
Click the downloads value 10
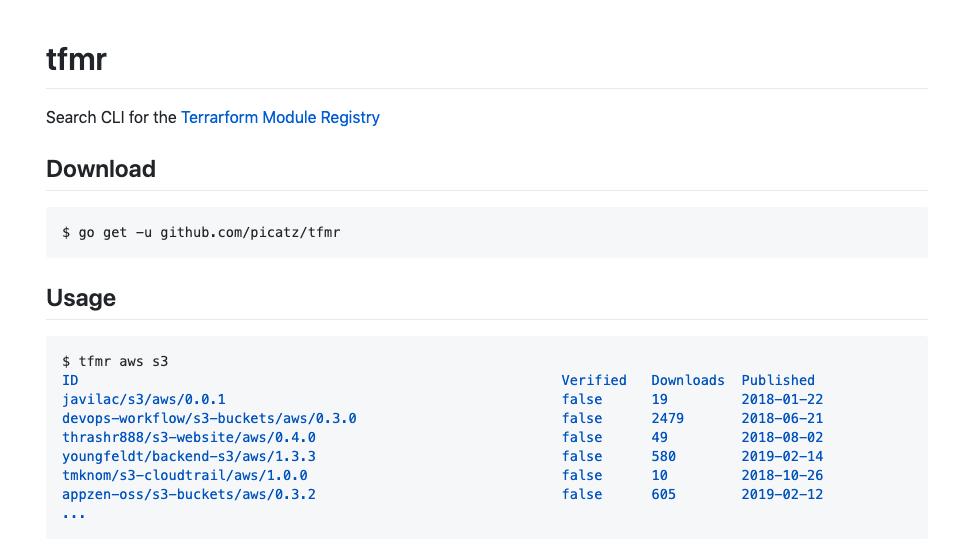[659, 475]
